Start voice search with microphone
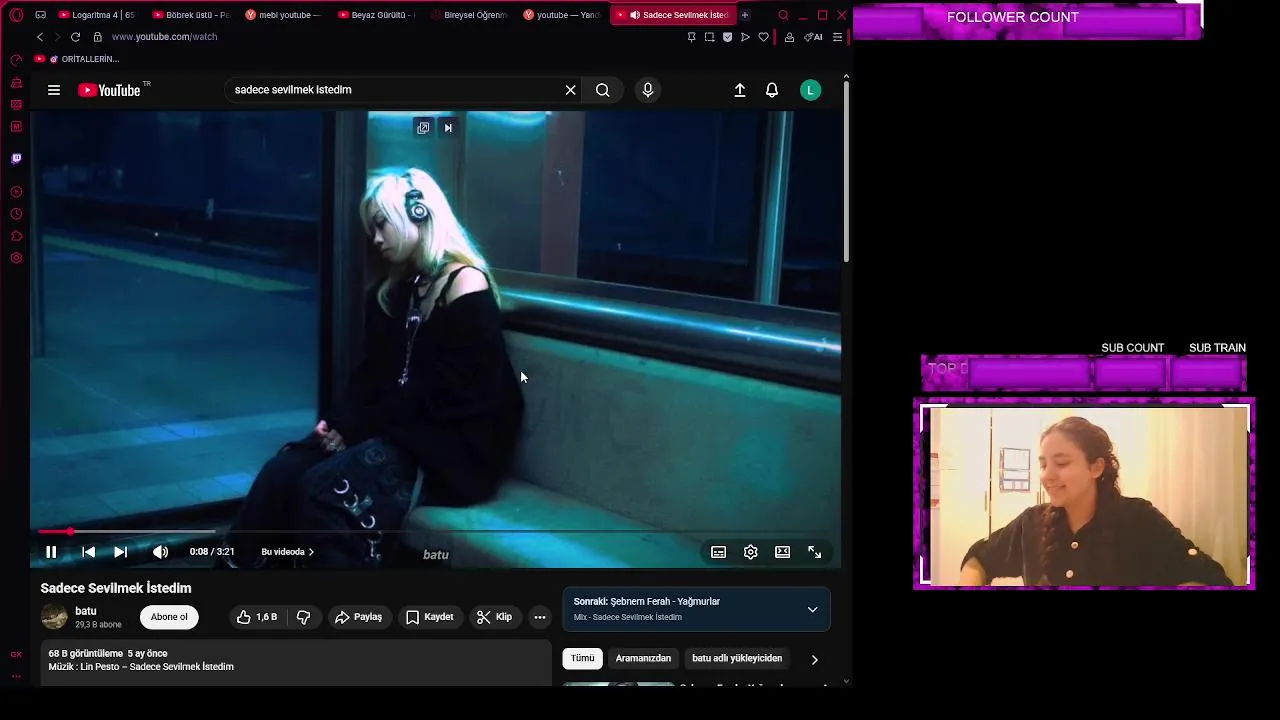The image size is (1280, 720). point(648,90)
